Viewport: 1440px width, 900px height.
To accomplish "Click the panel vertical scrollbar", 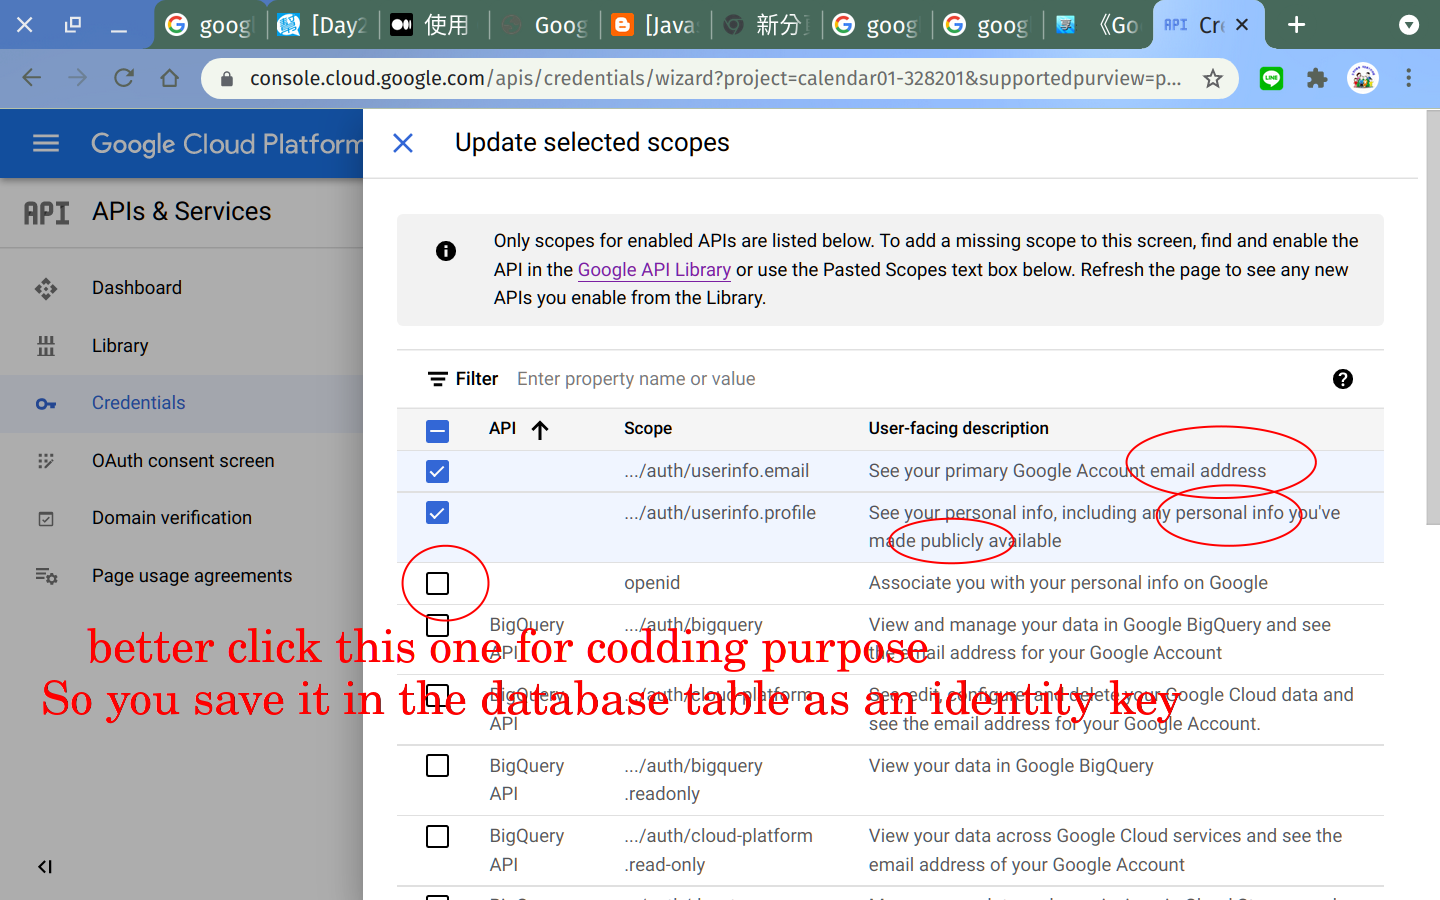I will (1432, 318).
